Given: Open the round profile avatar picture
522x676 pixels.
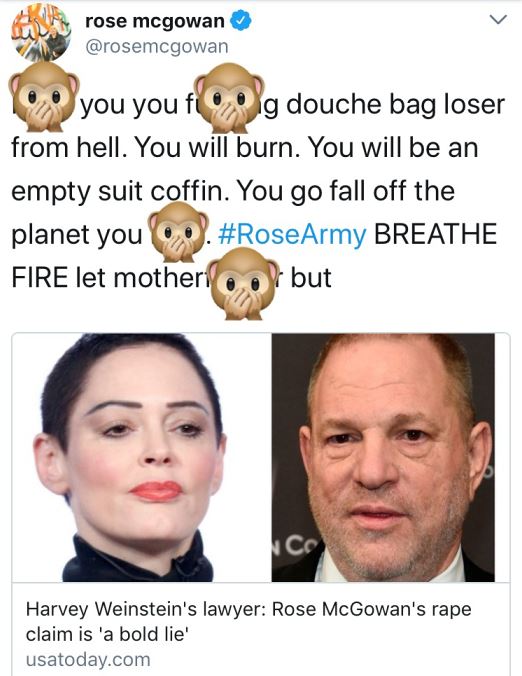Looking at the screenshot, I should click(x=41, y=33).
